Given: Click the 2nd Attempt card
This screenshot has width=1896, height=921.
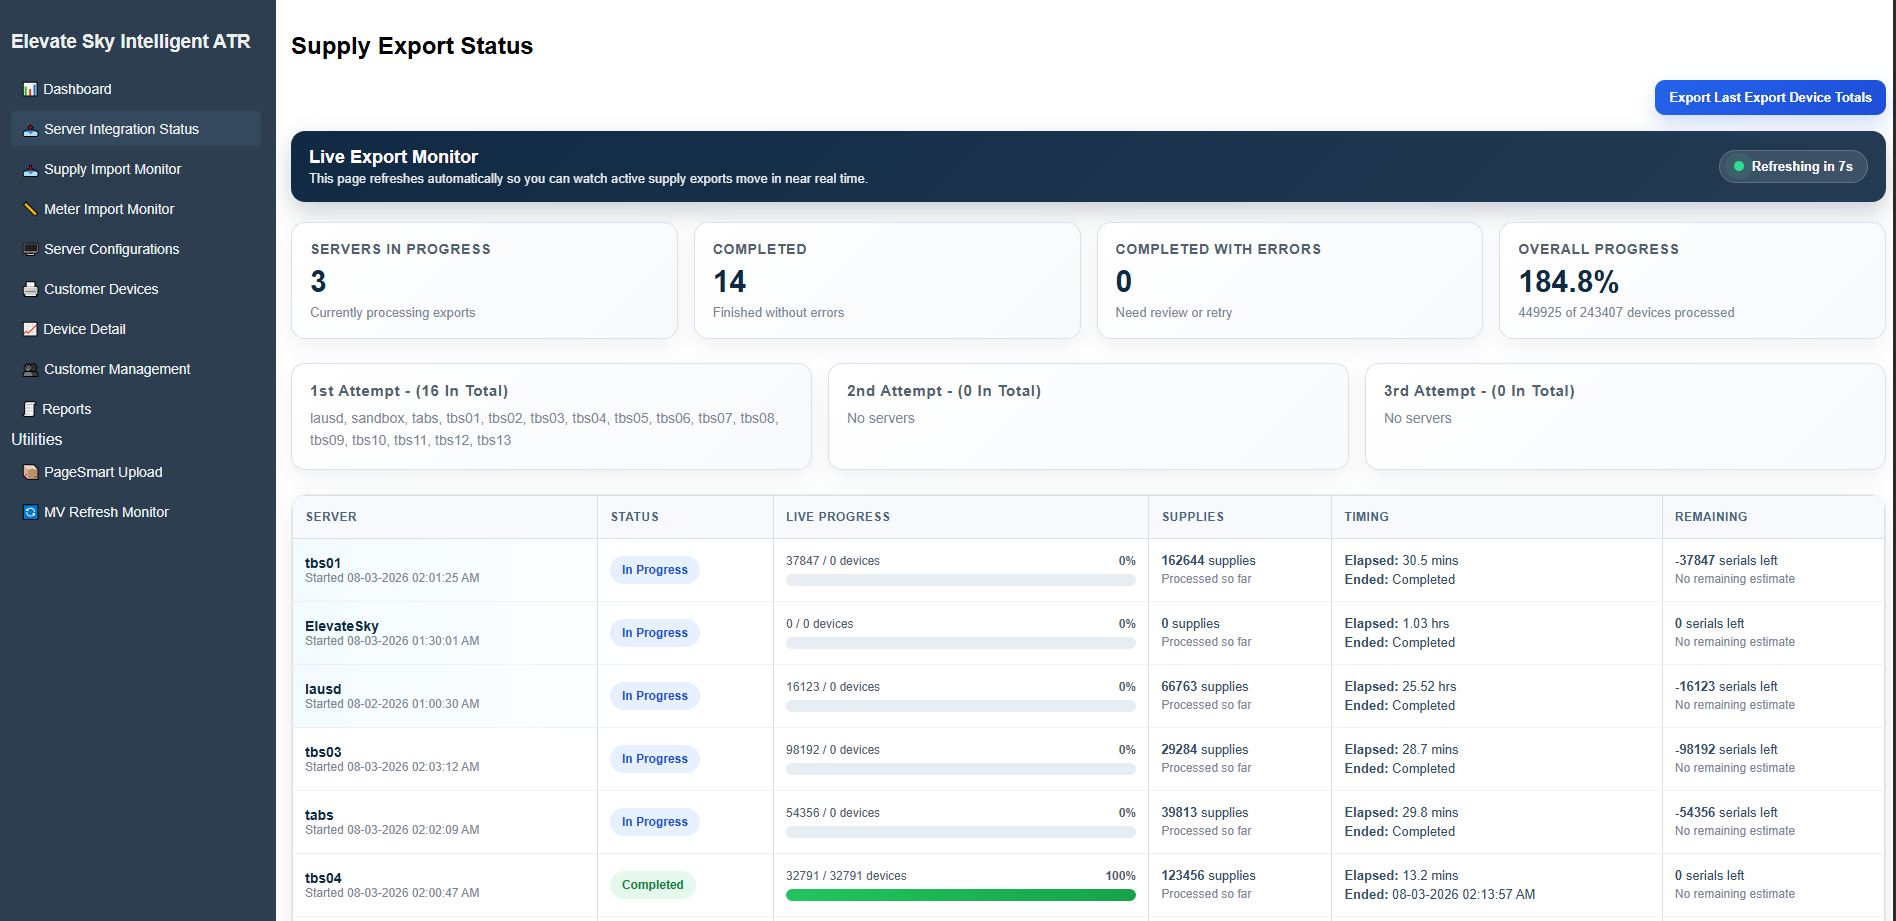Looking at the screenshot, I should point(1088,416).
